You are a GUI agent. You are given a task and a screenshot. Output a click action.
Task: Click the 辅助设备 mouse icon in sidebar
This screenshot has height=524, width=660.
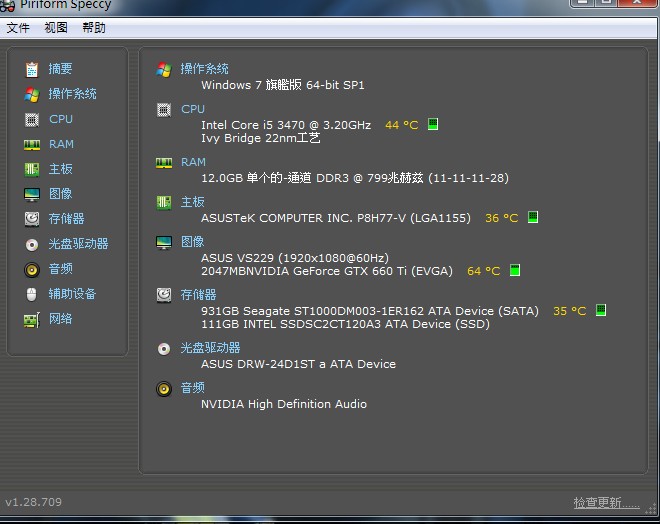click(32, 294)
